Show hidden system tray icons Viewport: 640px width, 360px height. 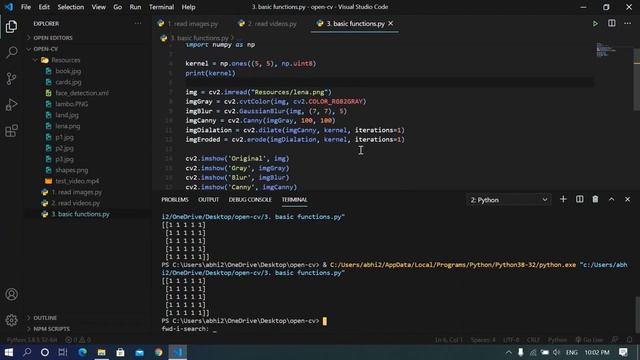click(509, 352)
